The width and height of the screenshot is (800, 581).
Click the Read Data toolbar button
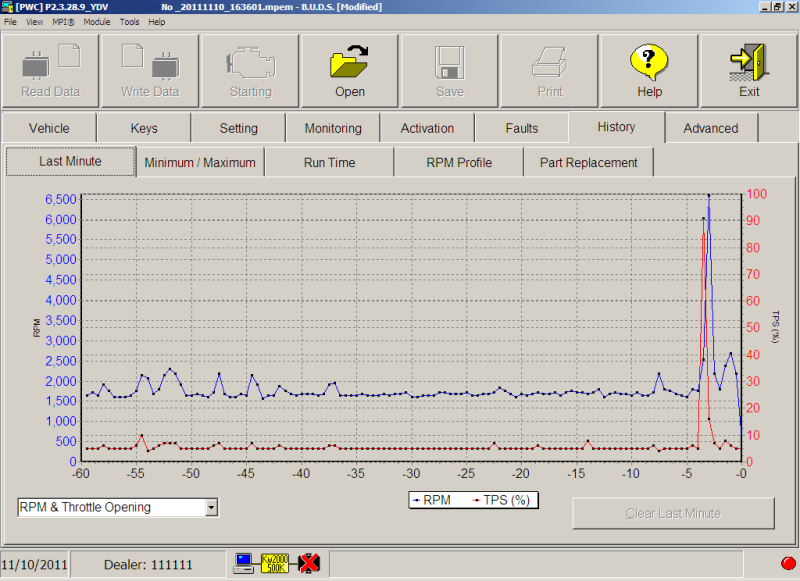50,71
